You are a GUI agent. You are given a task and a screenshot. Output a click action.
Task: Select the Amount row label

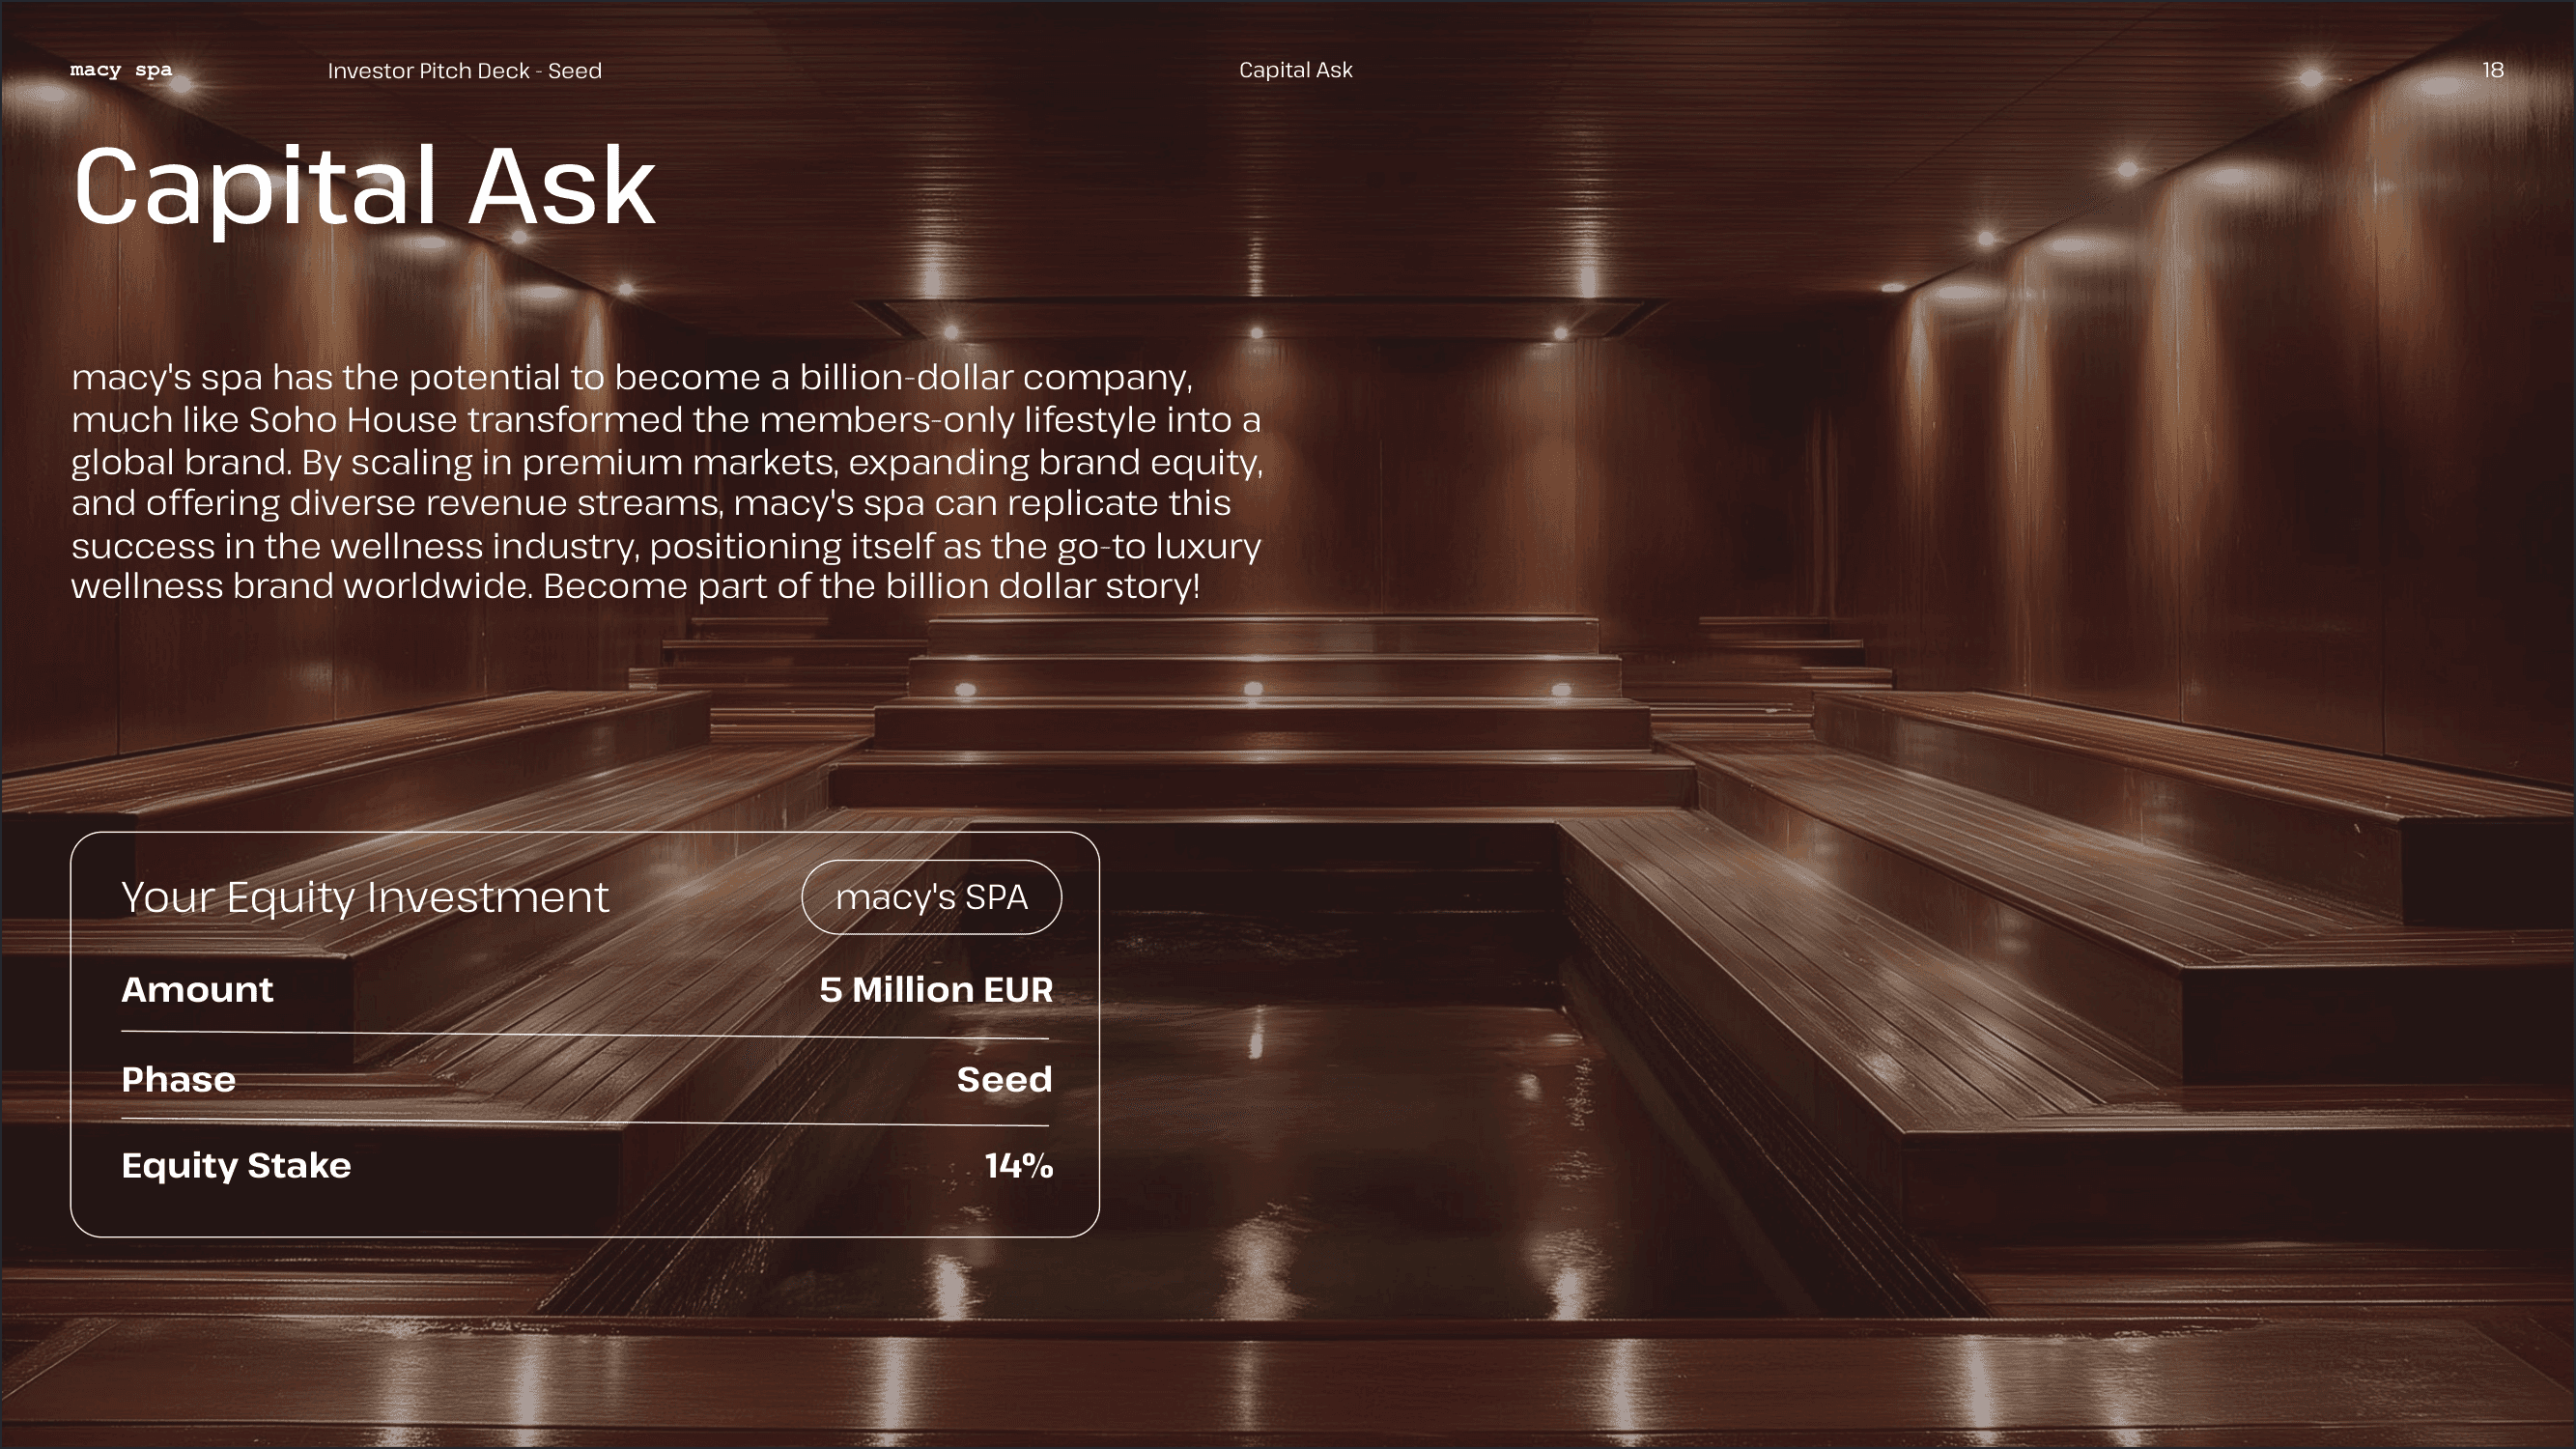[197, 990]
